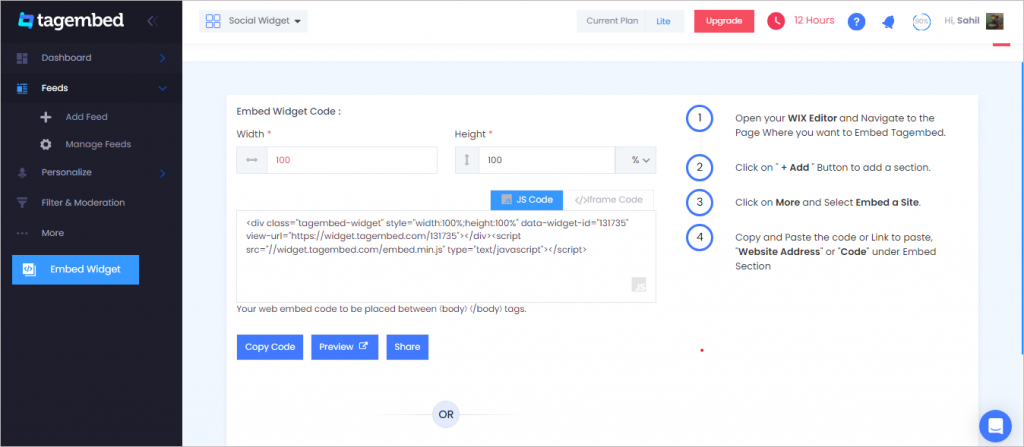The width and height of the screenshot is (1024, 447).
Task: Click the Height input field
Action: pos(547,160)
